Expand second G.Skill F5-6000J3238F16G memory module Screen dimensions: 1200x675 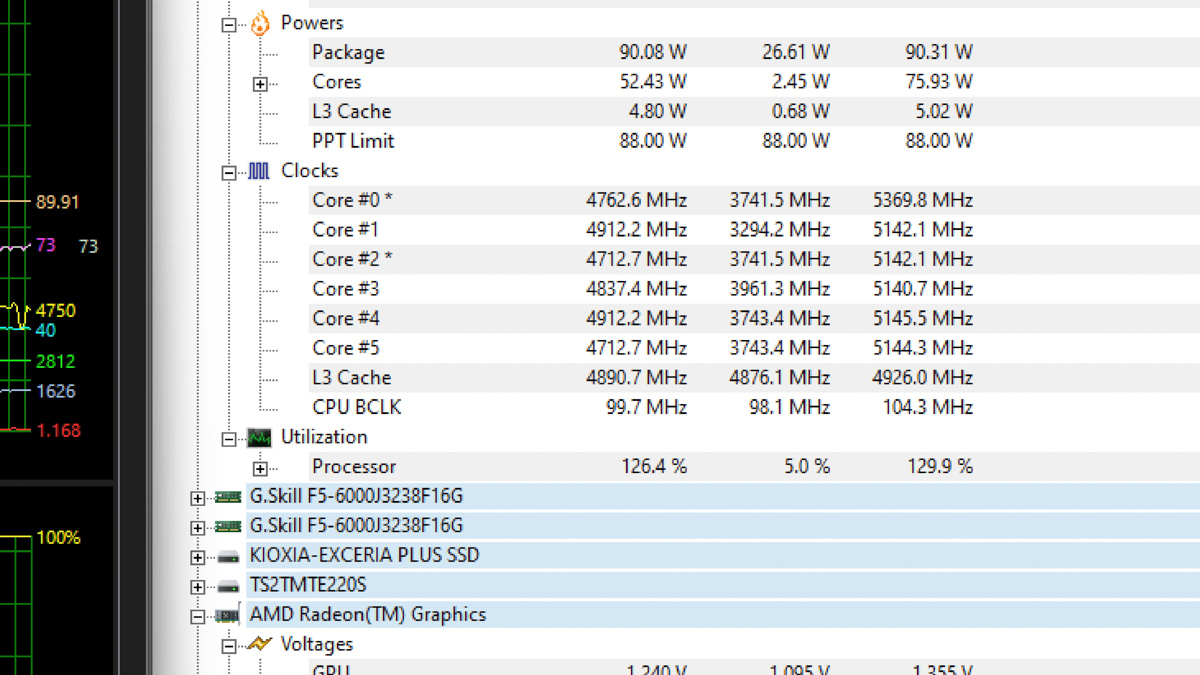(197, 527)
